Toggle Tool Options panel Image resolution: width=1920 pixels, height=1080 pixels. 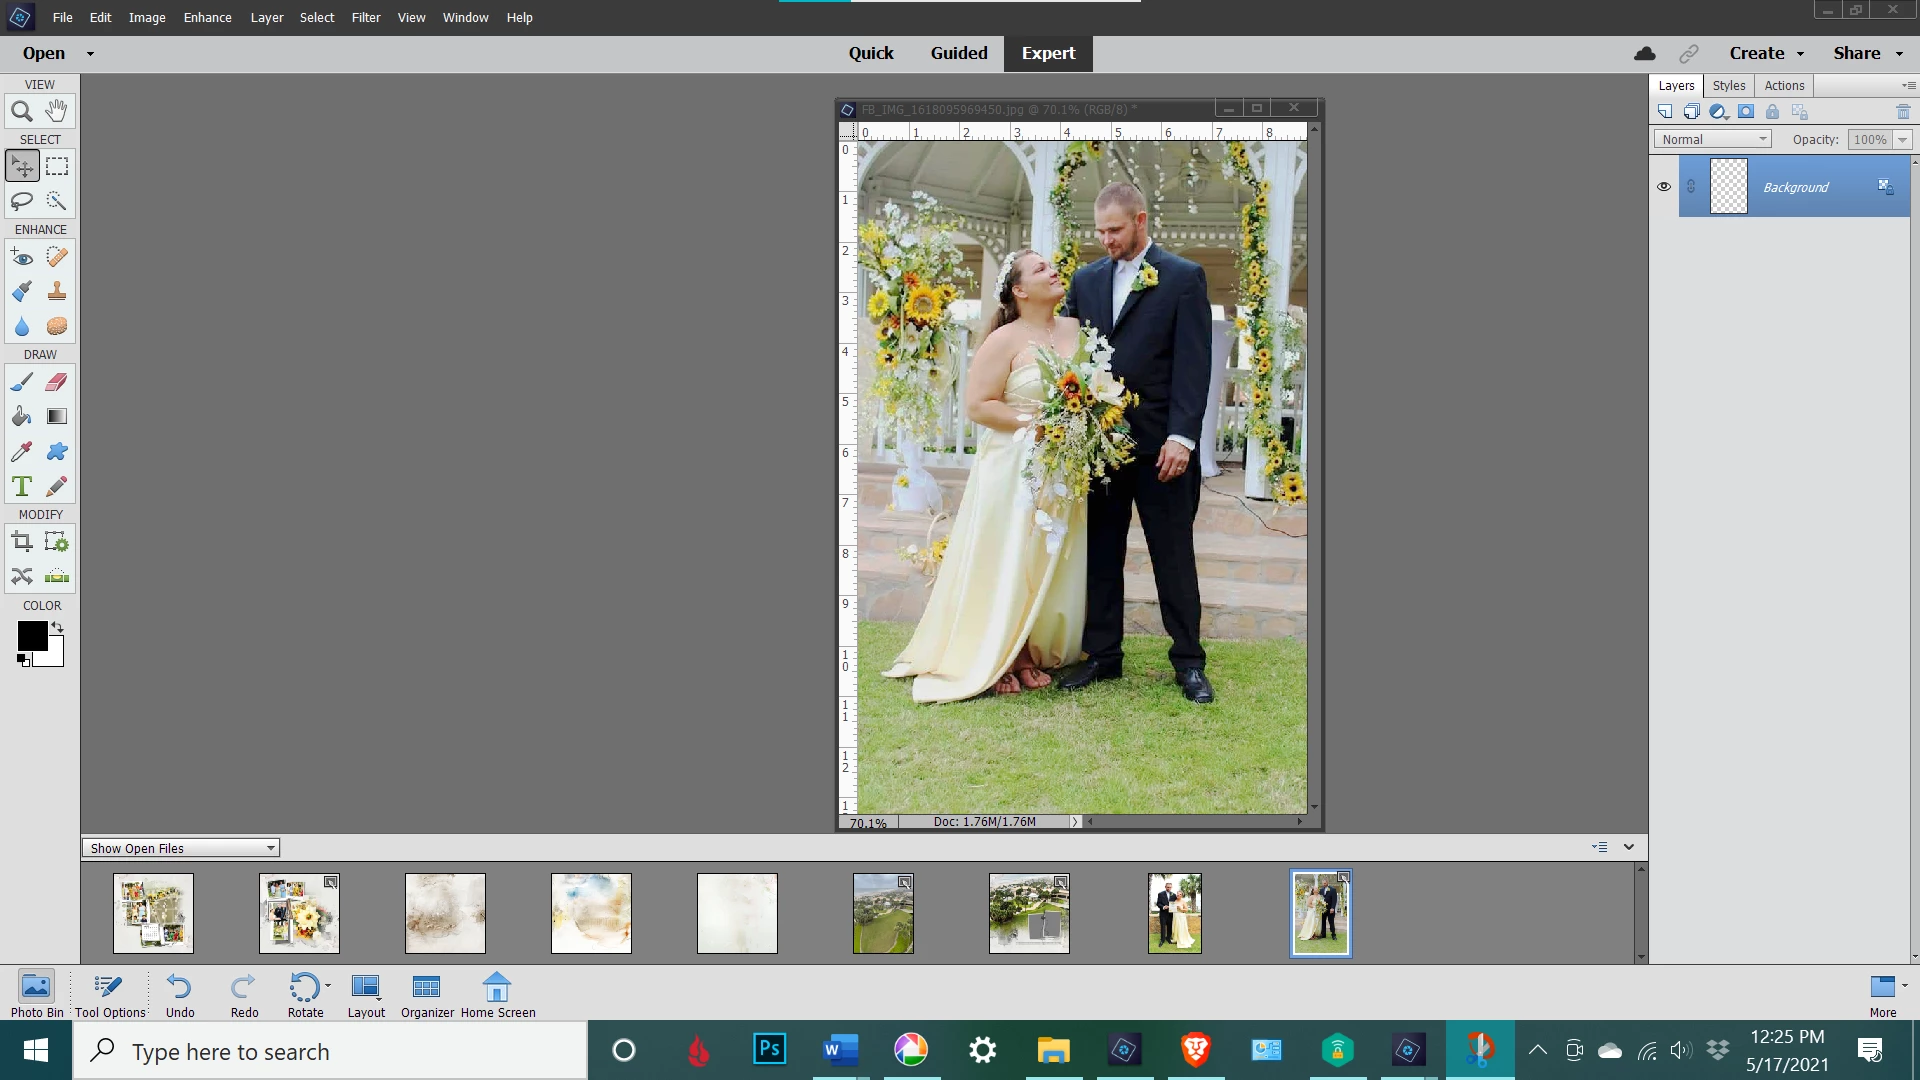(110, 995)
